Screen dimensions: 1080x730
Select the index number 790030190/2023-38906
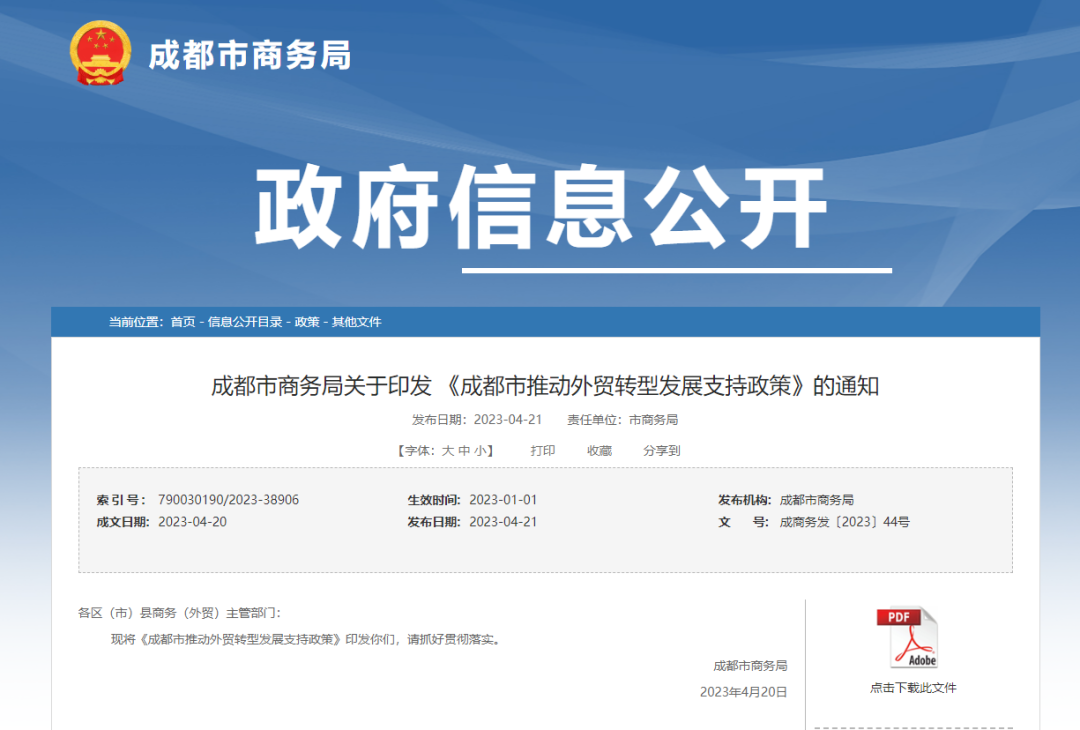pos(228,500)
